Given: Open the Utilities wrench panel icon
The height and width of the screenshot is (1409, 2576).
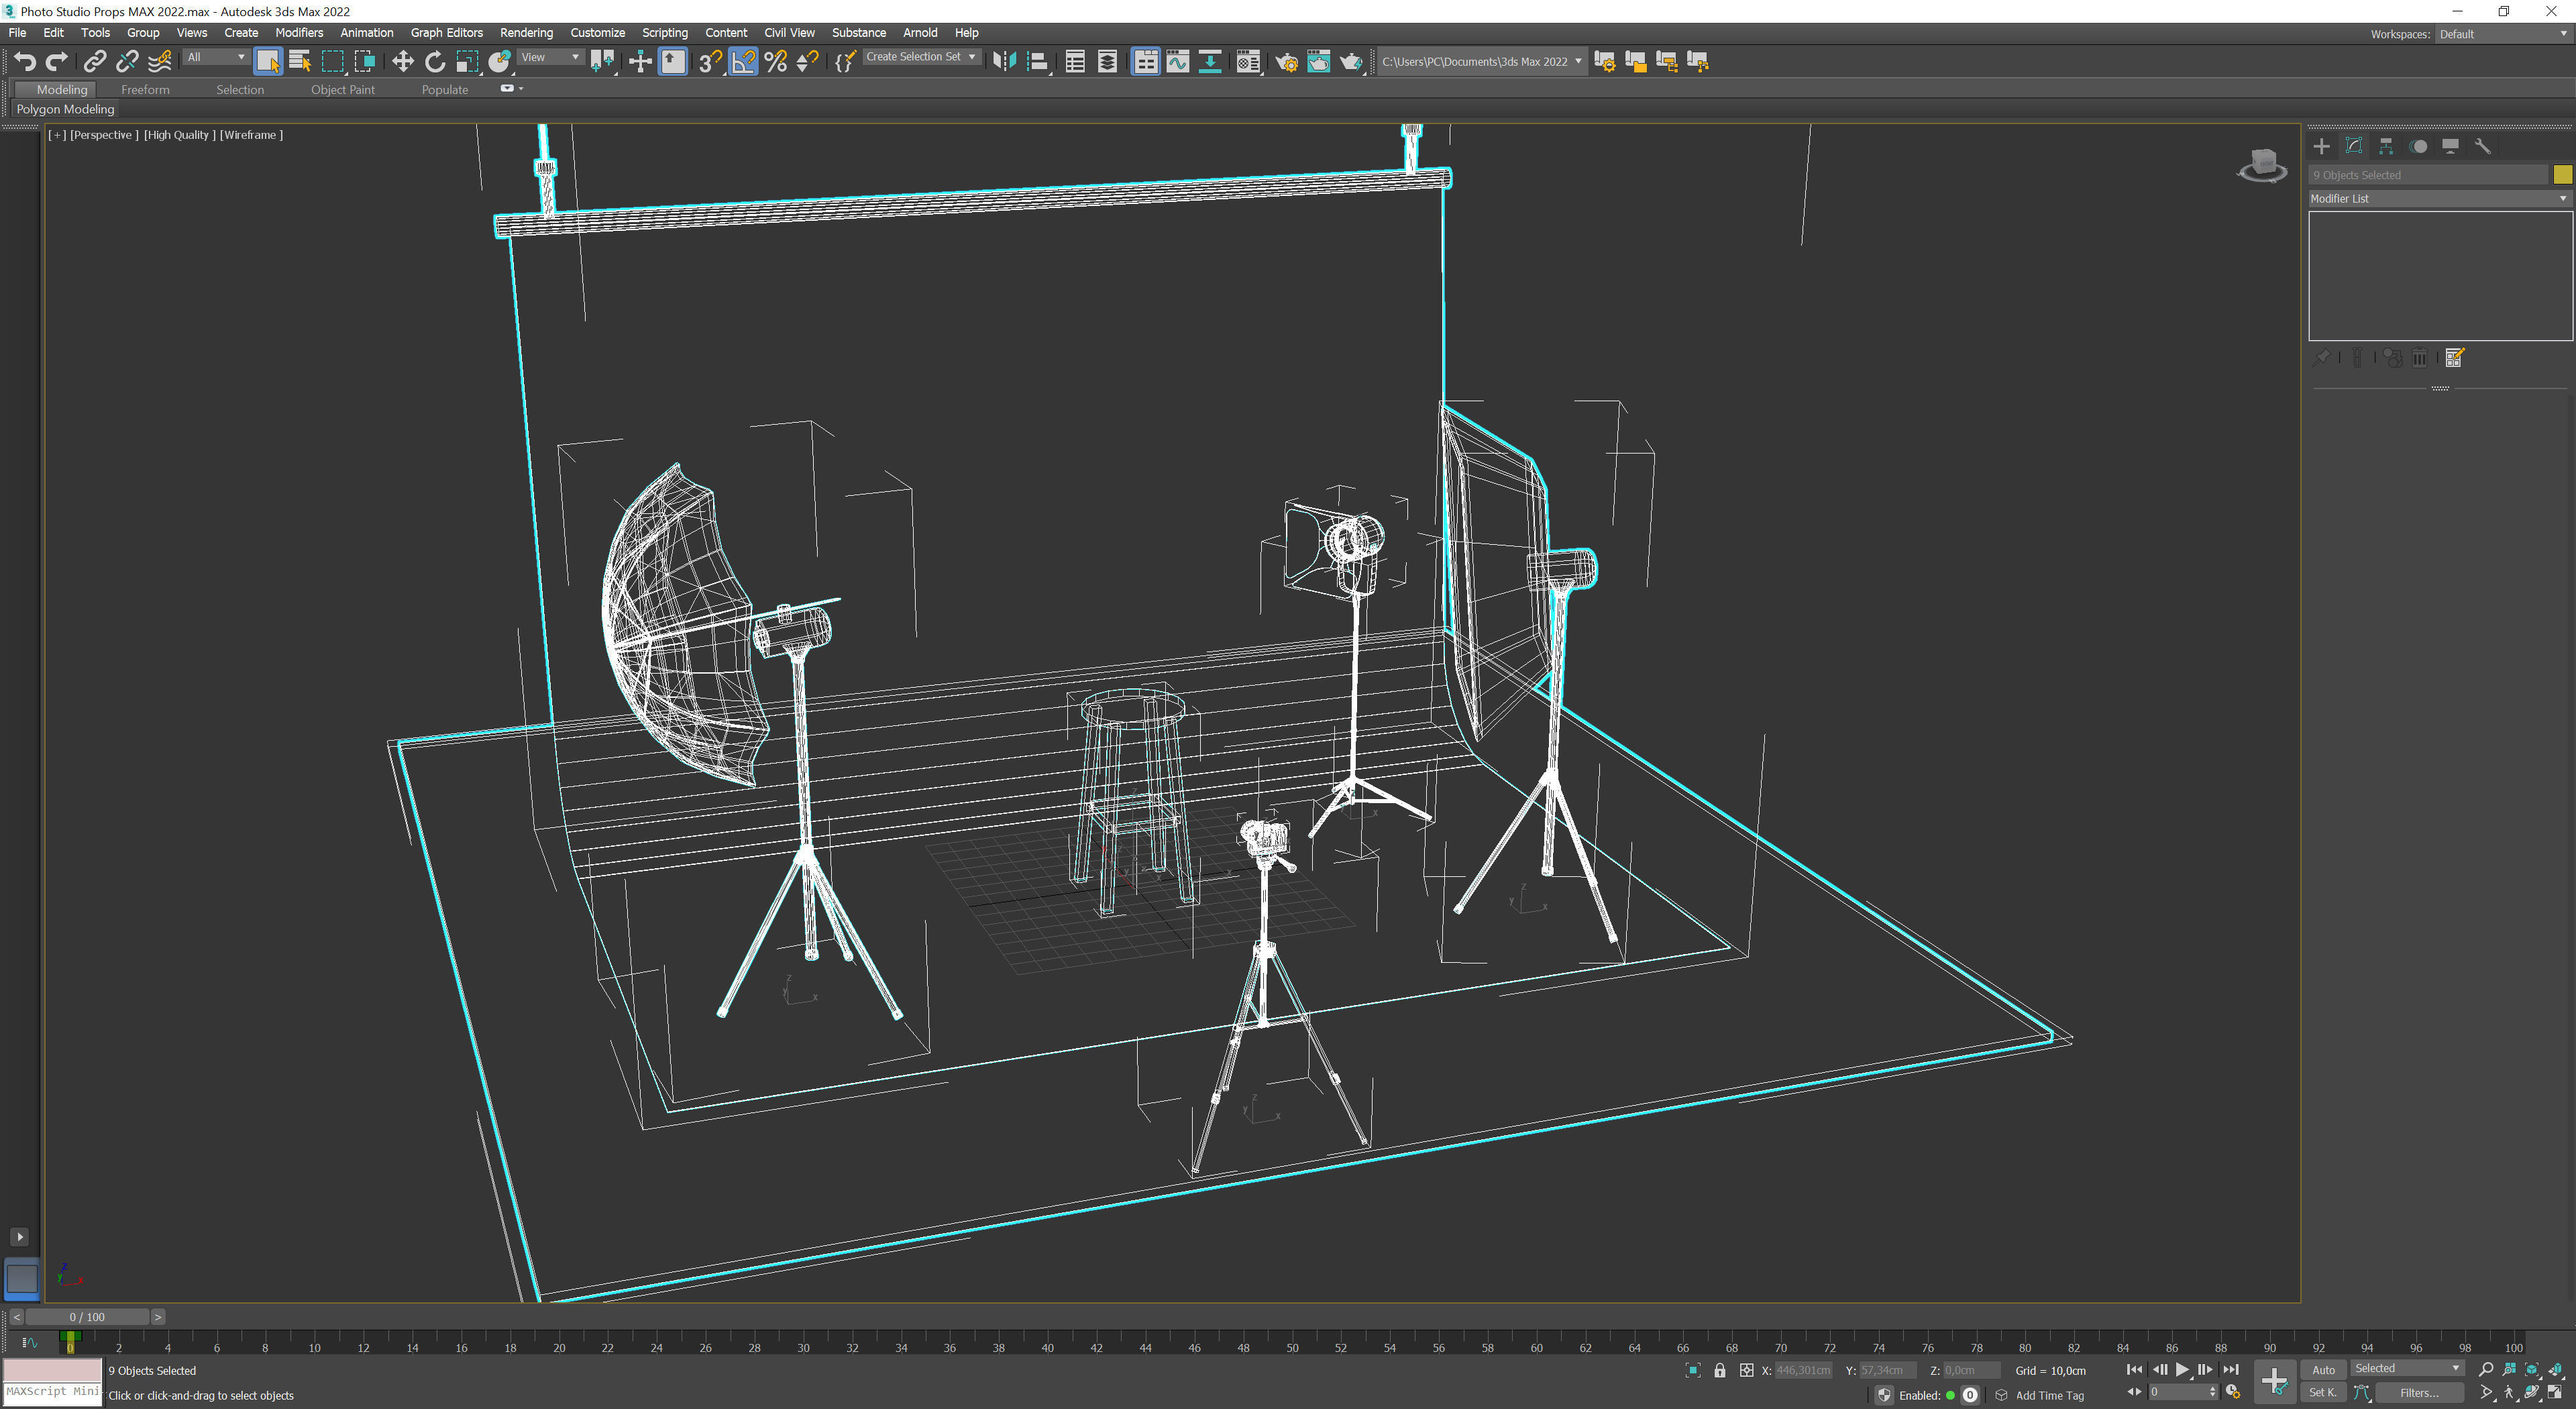Looking at the screenshot, I should click(2482, 146).
